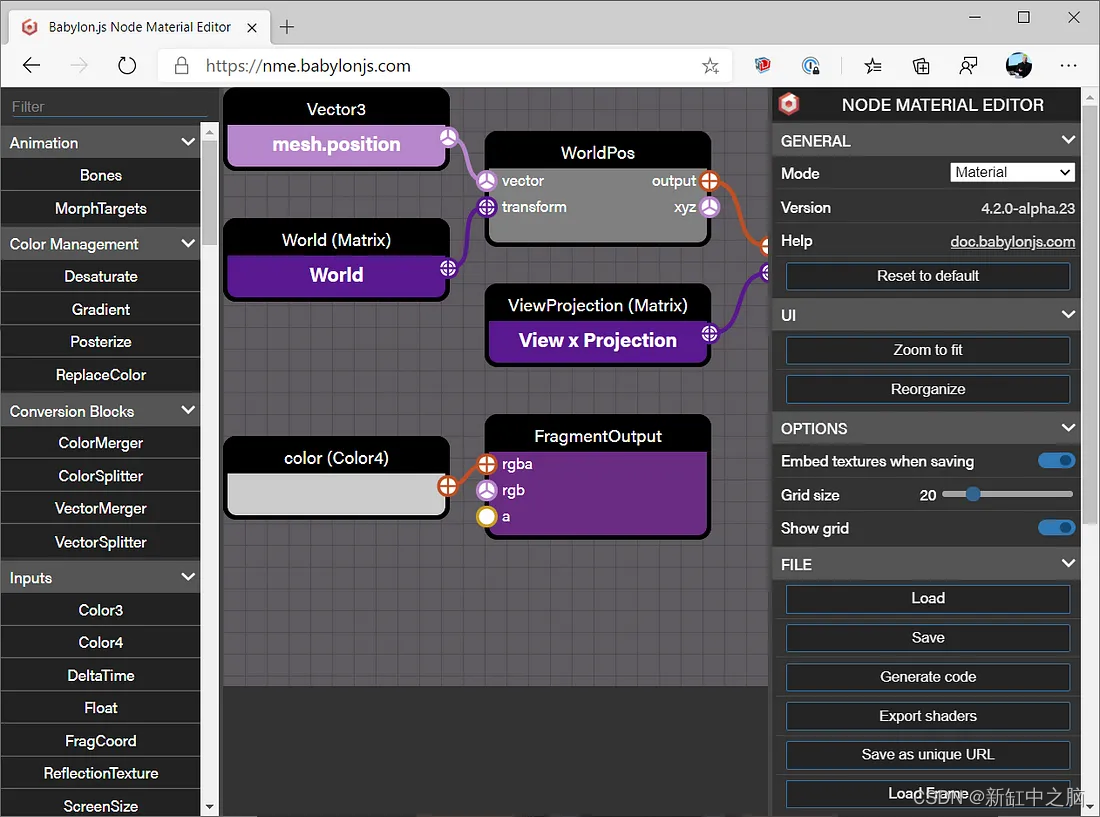This screenshot has width=1100, height=817.
Task: Select the MorphTargets block
Action: [x=100, y=208]
